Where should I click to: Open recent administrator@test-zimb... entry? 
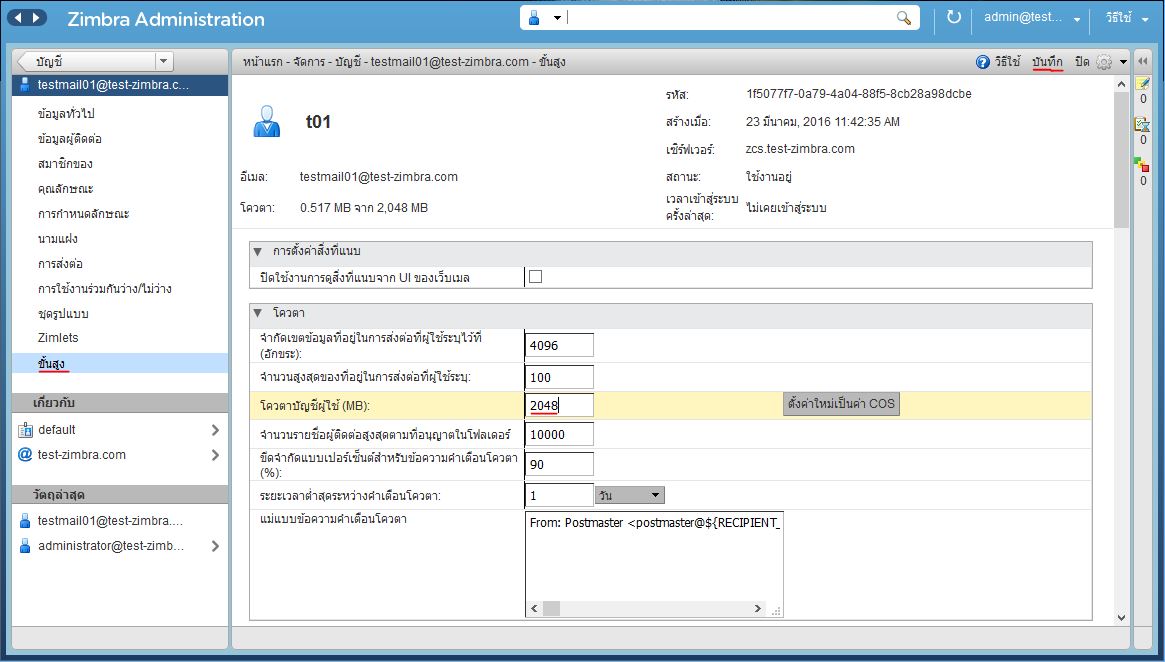click(x=111, y=546)
